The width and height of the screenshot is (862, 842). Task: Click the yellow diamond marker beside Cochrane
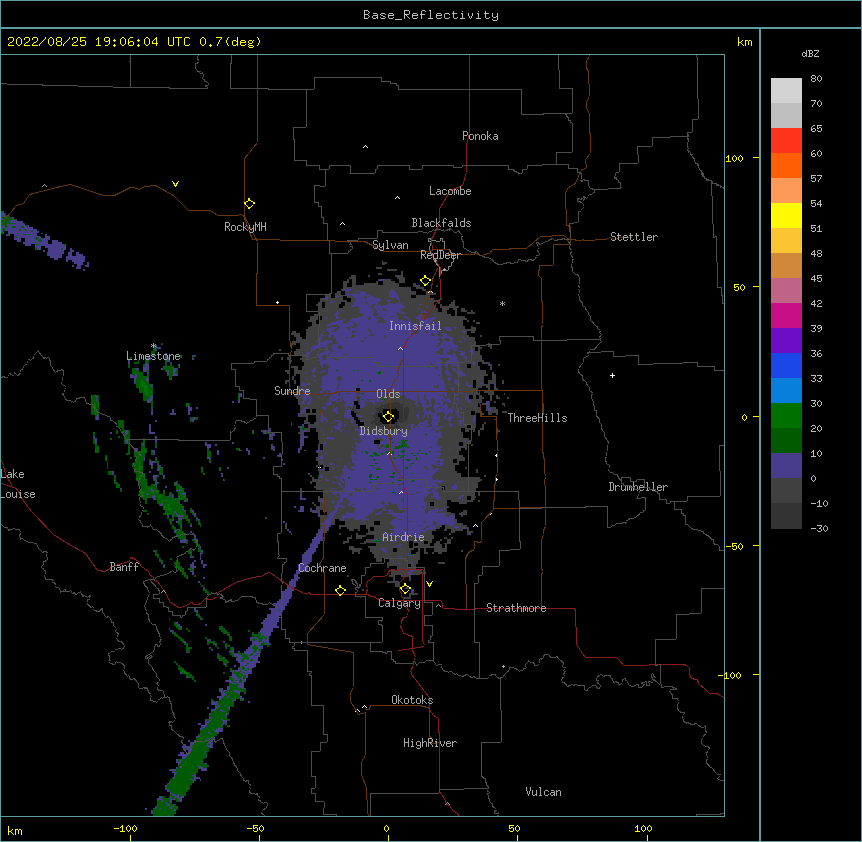[340, 590]
